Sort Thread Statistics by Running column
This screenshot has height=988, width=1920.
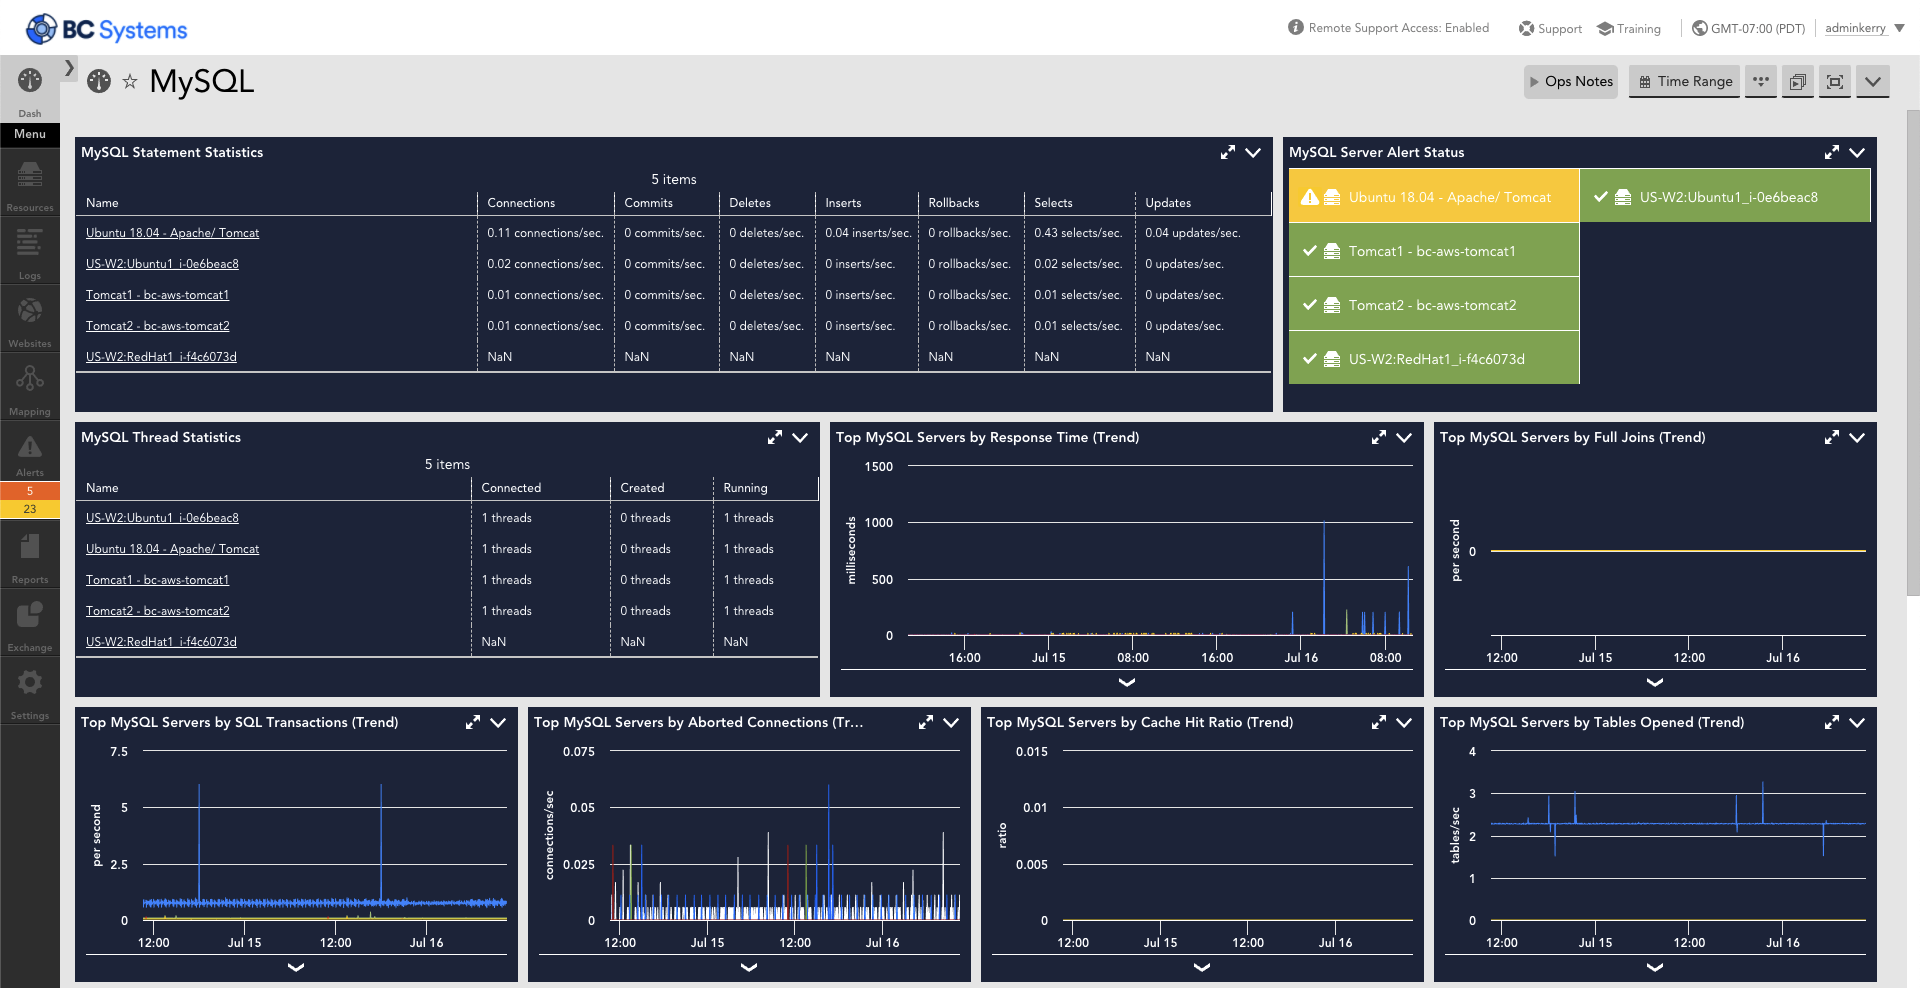pyautogui.click(x=745, y=488)
